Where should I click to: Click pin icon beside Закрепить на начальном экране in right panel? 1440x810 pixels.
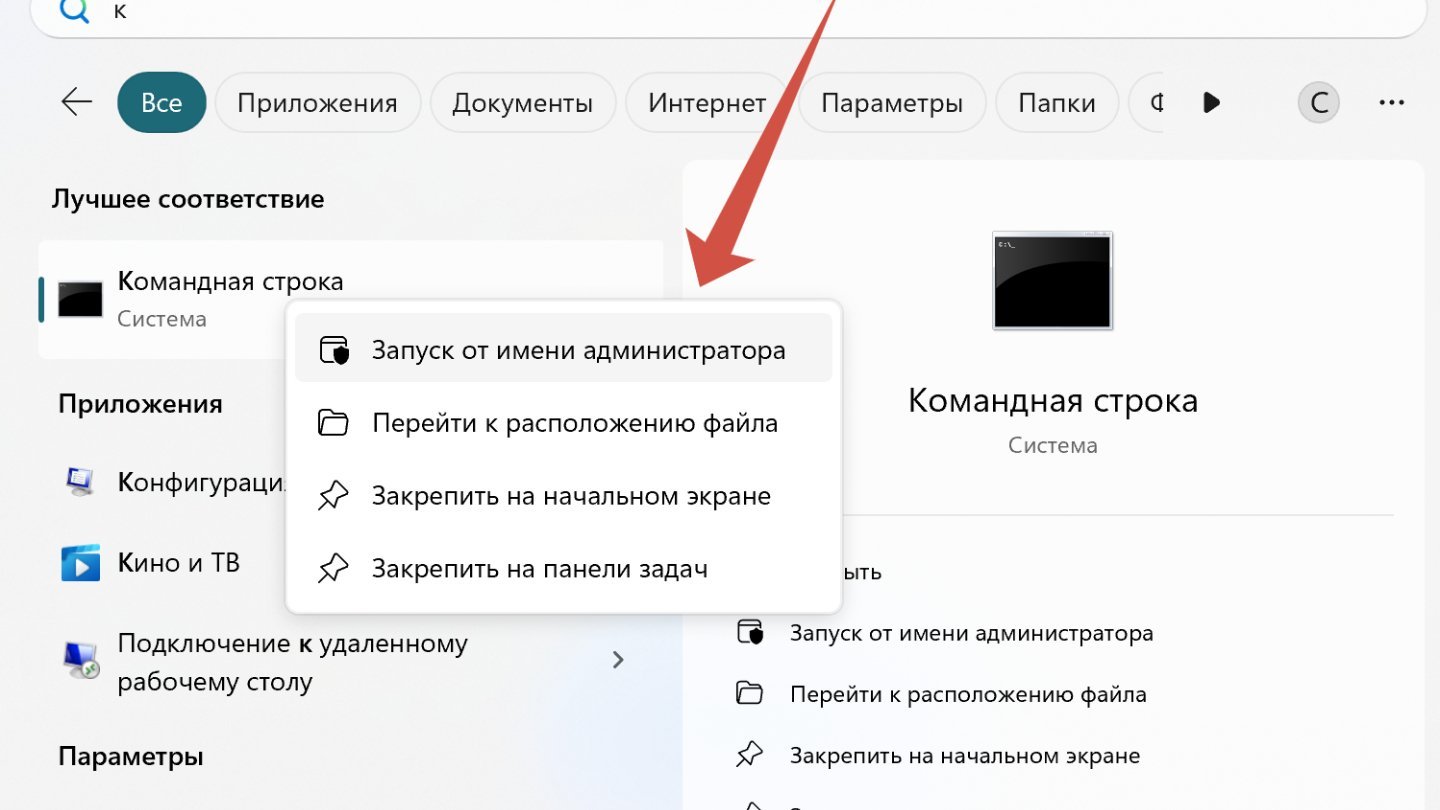[x=750, y=756]
